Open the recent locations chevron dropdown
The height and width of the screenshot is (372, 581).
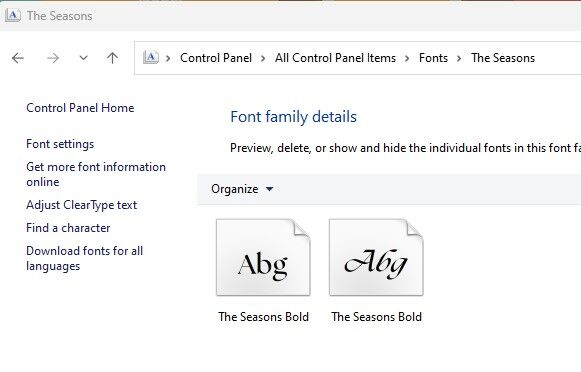(83, 58)
